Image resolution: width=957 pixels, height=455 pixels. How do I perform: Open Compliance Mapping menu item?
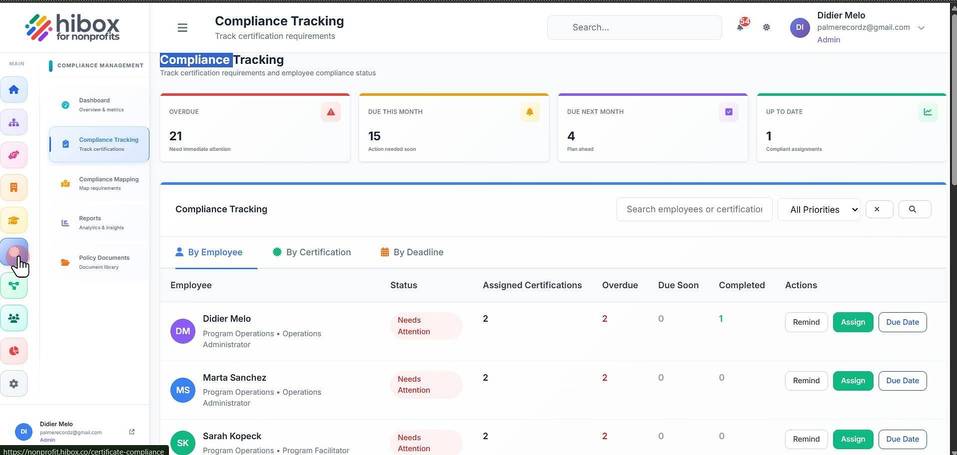[99, 184]
